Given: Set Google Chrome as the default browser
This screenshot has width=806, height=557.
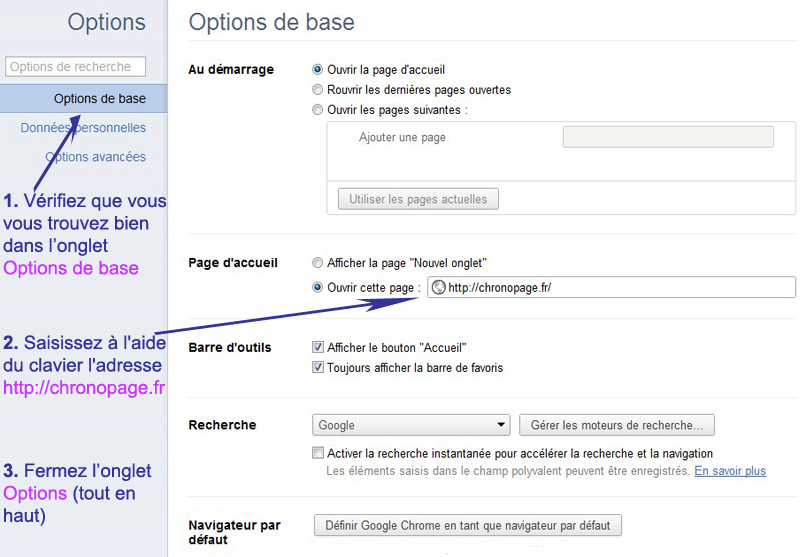Looking at the screenshot, I should 468,525.
